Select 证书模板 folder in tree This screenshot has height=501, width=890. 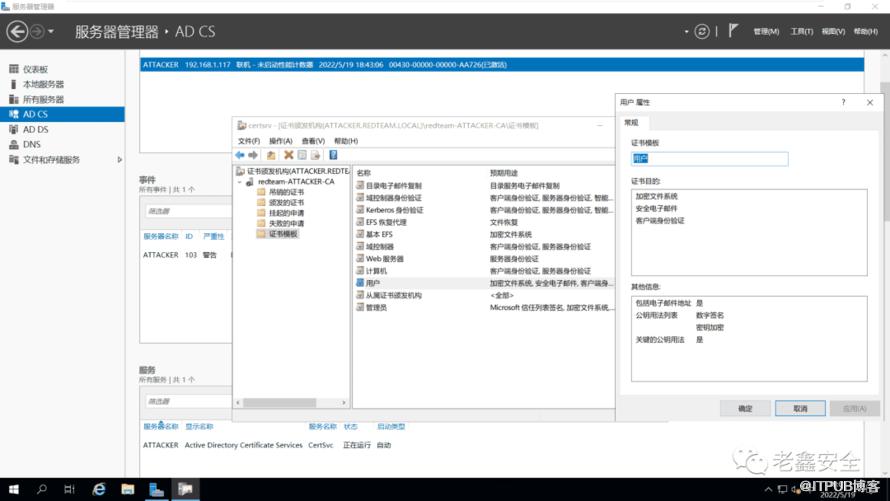283,234
